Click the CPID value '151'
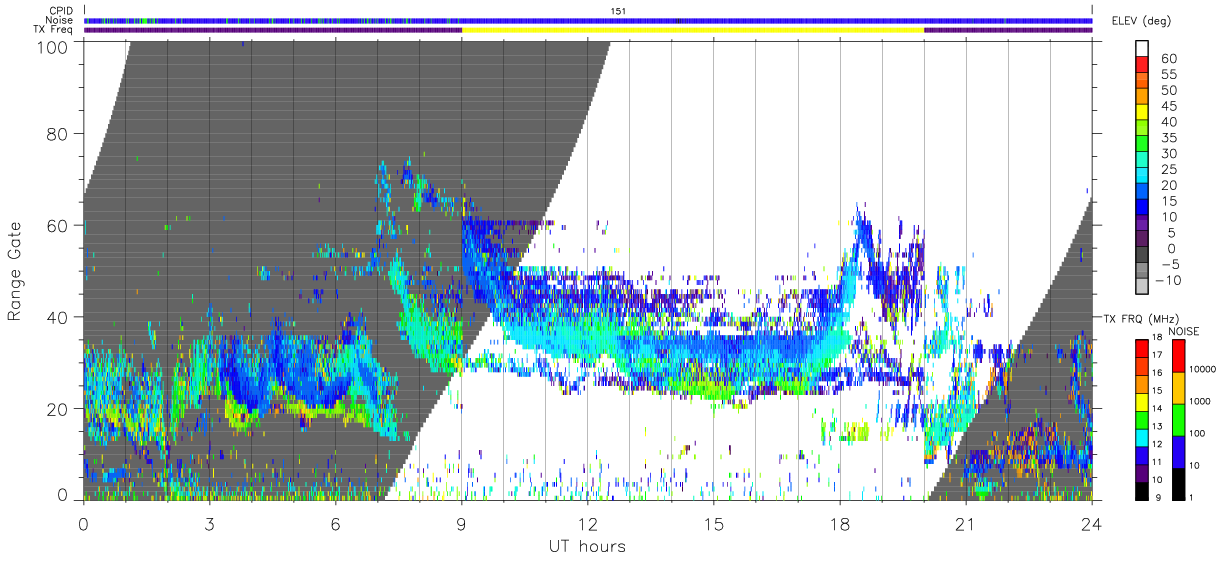1228x567 pixels. click(618, 10)
